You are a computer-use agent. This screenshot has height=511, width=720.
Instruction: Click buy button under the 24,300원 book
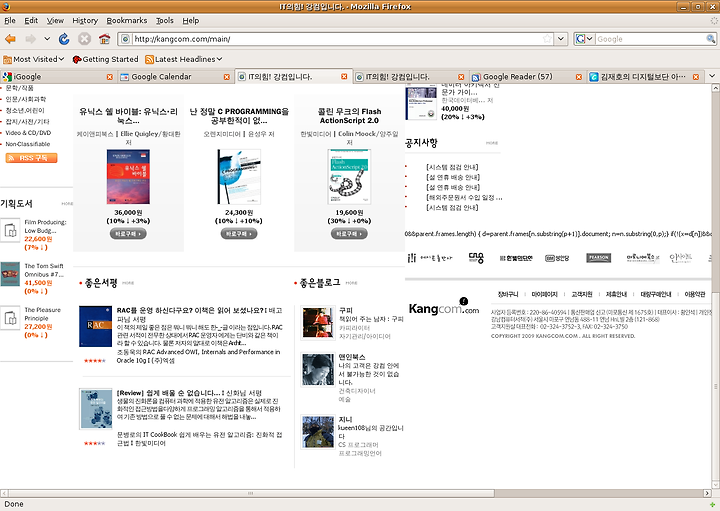(239, 234)
